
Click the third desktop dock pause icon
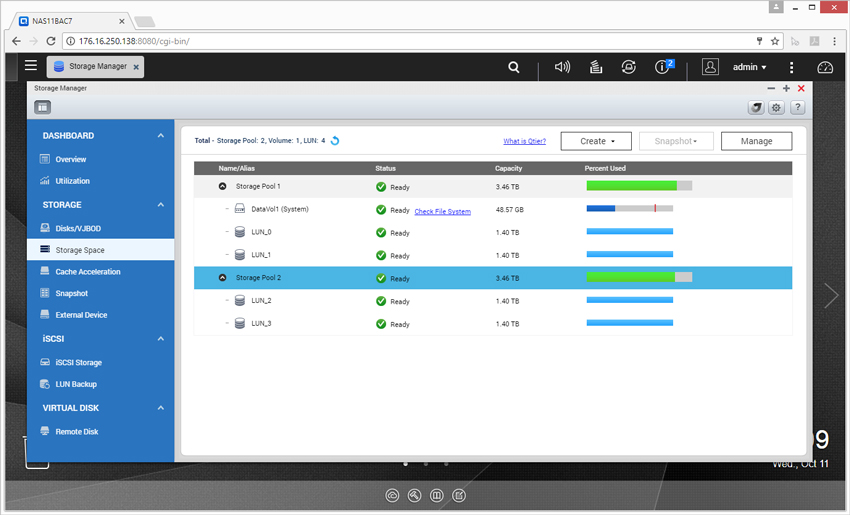(437, 495)
